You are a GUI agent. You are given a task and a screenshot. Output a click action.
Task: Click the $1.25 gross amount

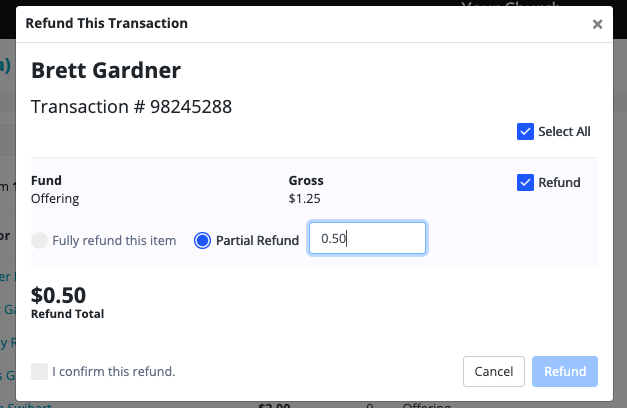tap(304, 198)
